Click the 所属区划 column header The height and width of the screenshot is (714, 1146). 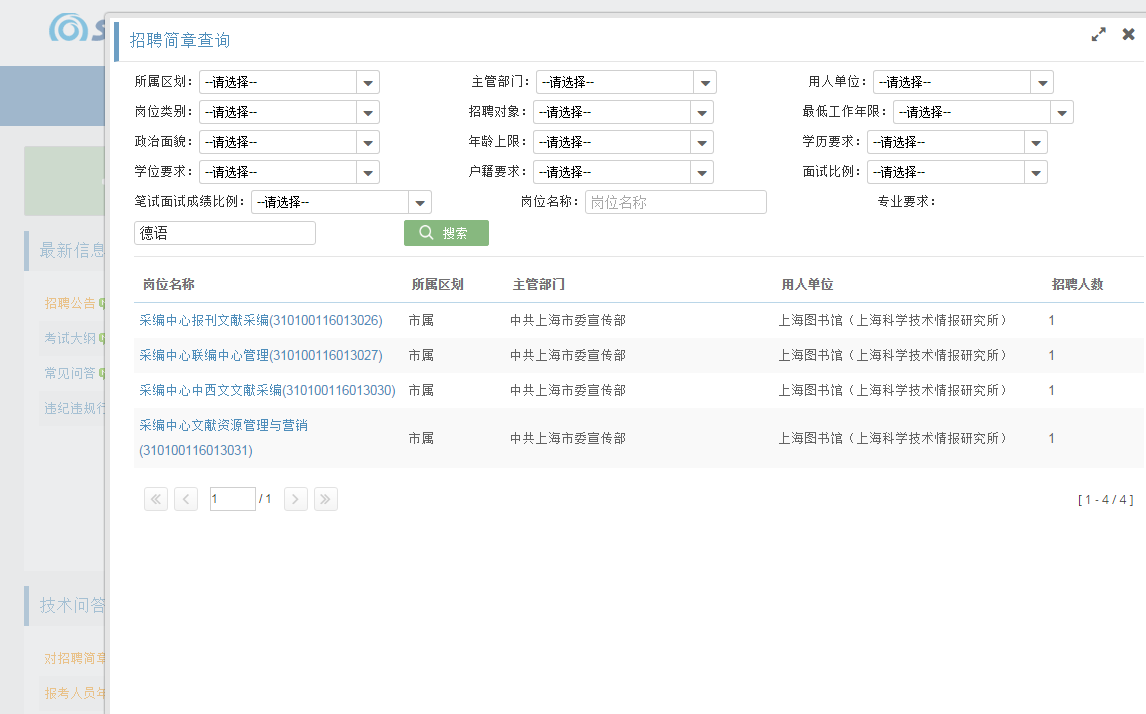click(x=438, y=284)
